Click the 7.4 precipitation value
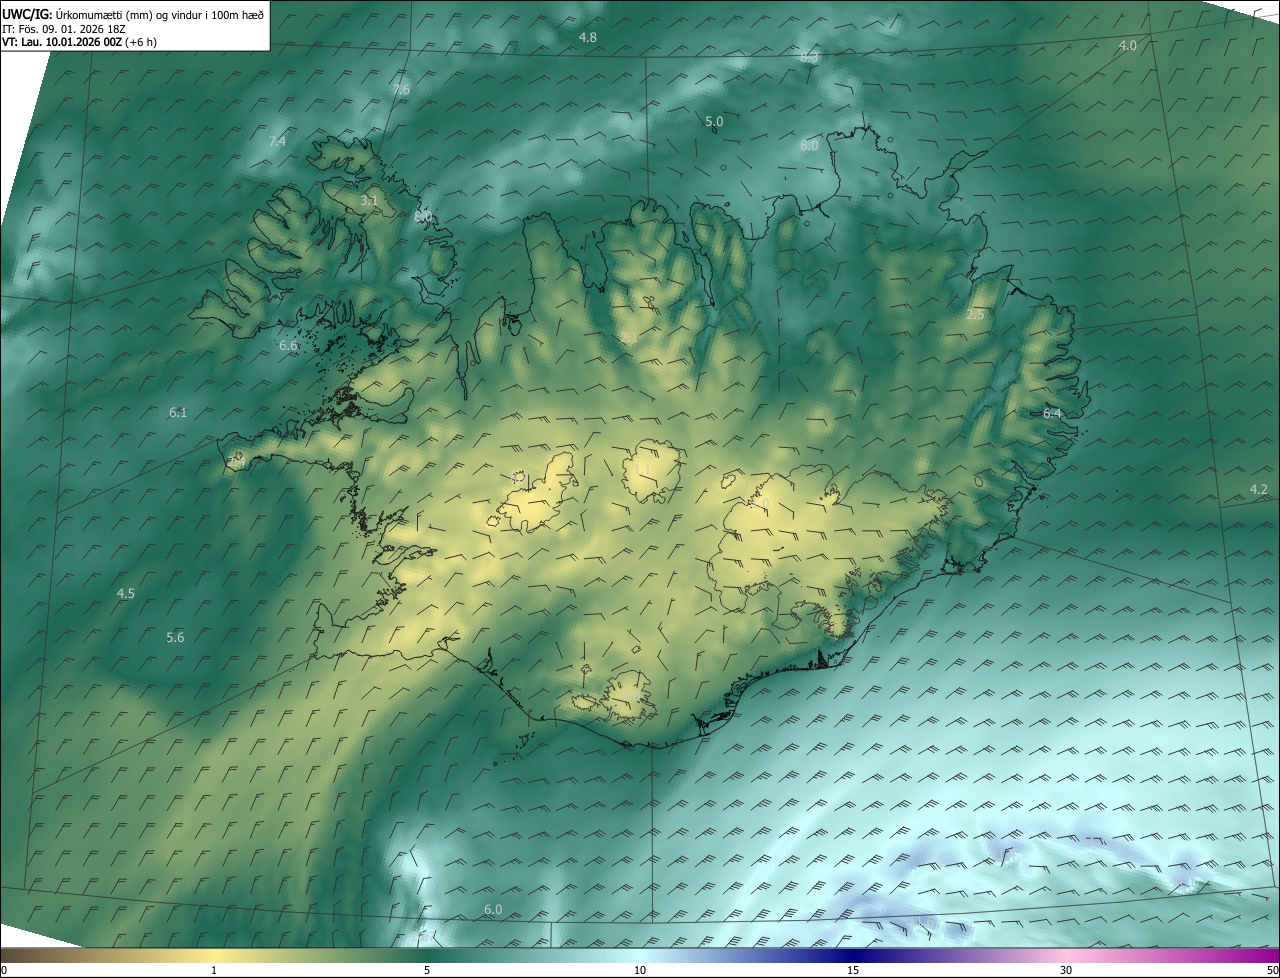1280x978 pixels. point(277,142)
